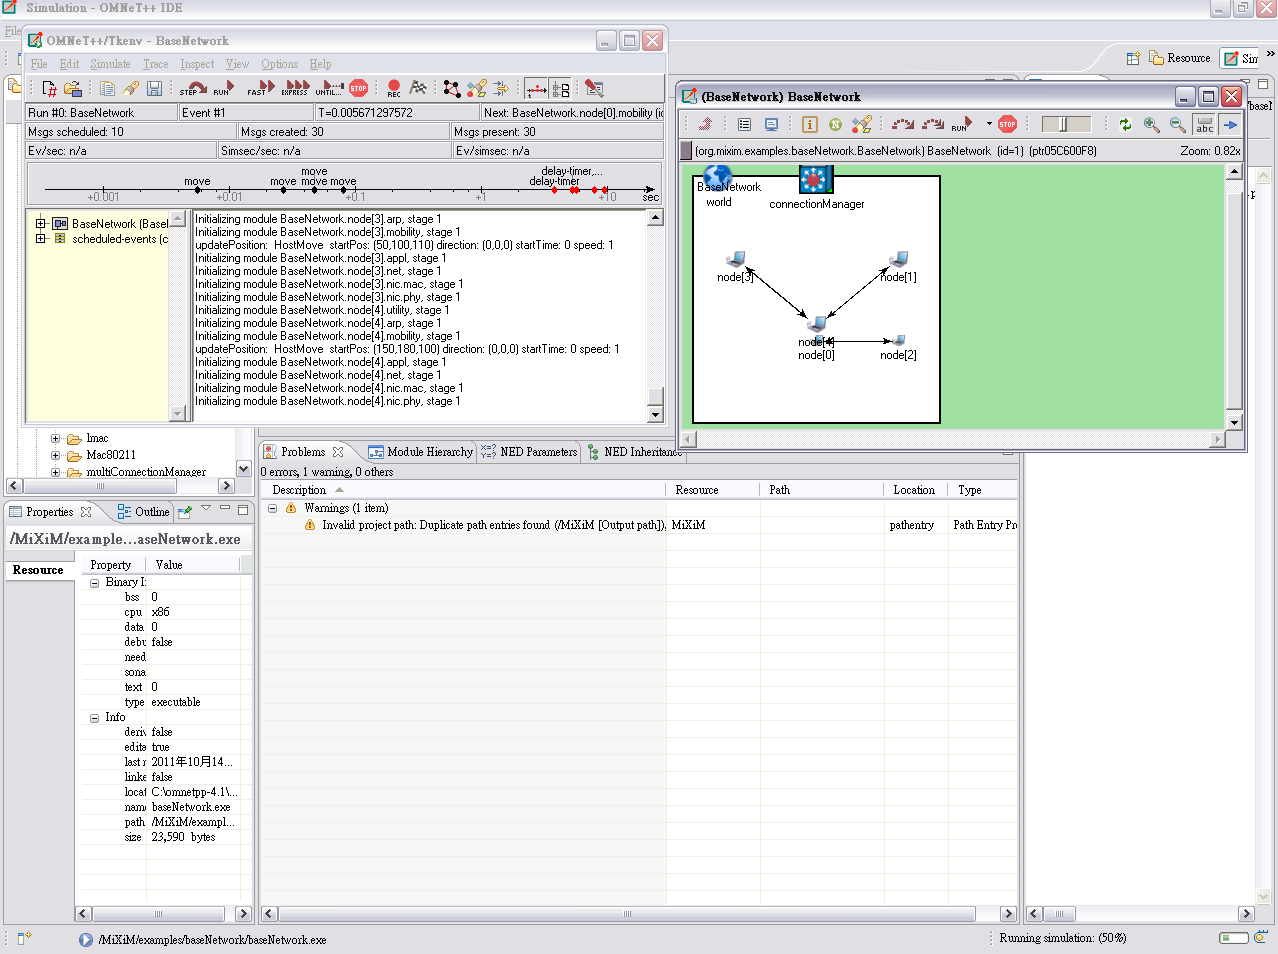The height and width of the screenshot is (954, 1278).
Task: Click the zoom out magnifier in BaseNetwork
Action: pyautogui.click(x=1178, y=124)
